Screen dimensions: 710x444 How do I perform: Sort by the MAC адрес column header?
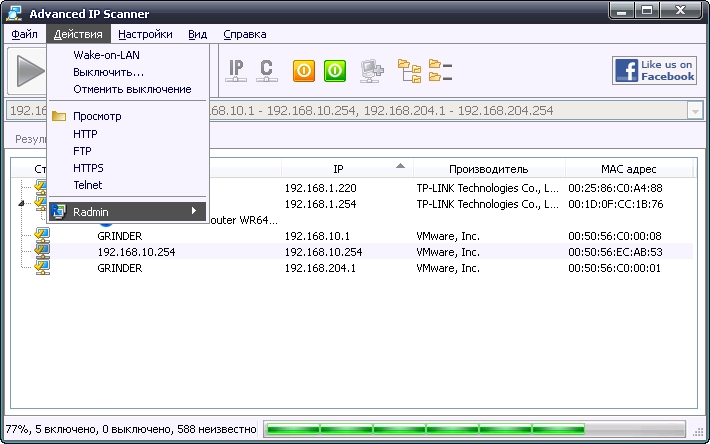[x=628, y=169]
